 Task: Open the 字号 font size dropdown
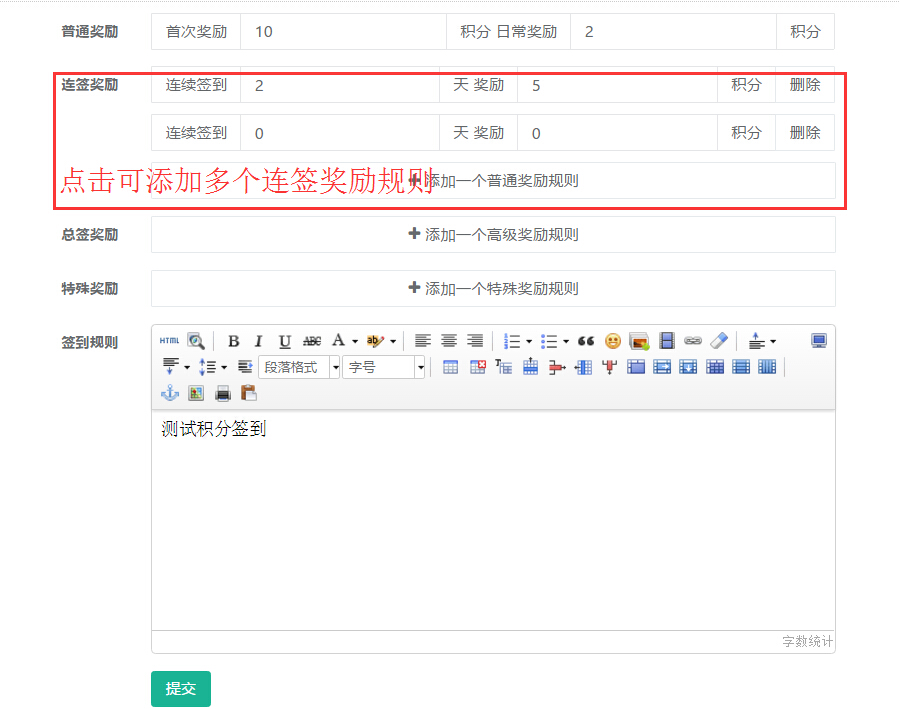click(384, 367)
